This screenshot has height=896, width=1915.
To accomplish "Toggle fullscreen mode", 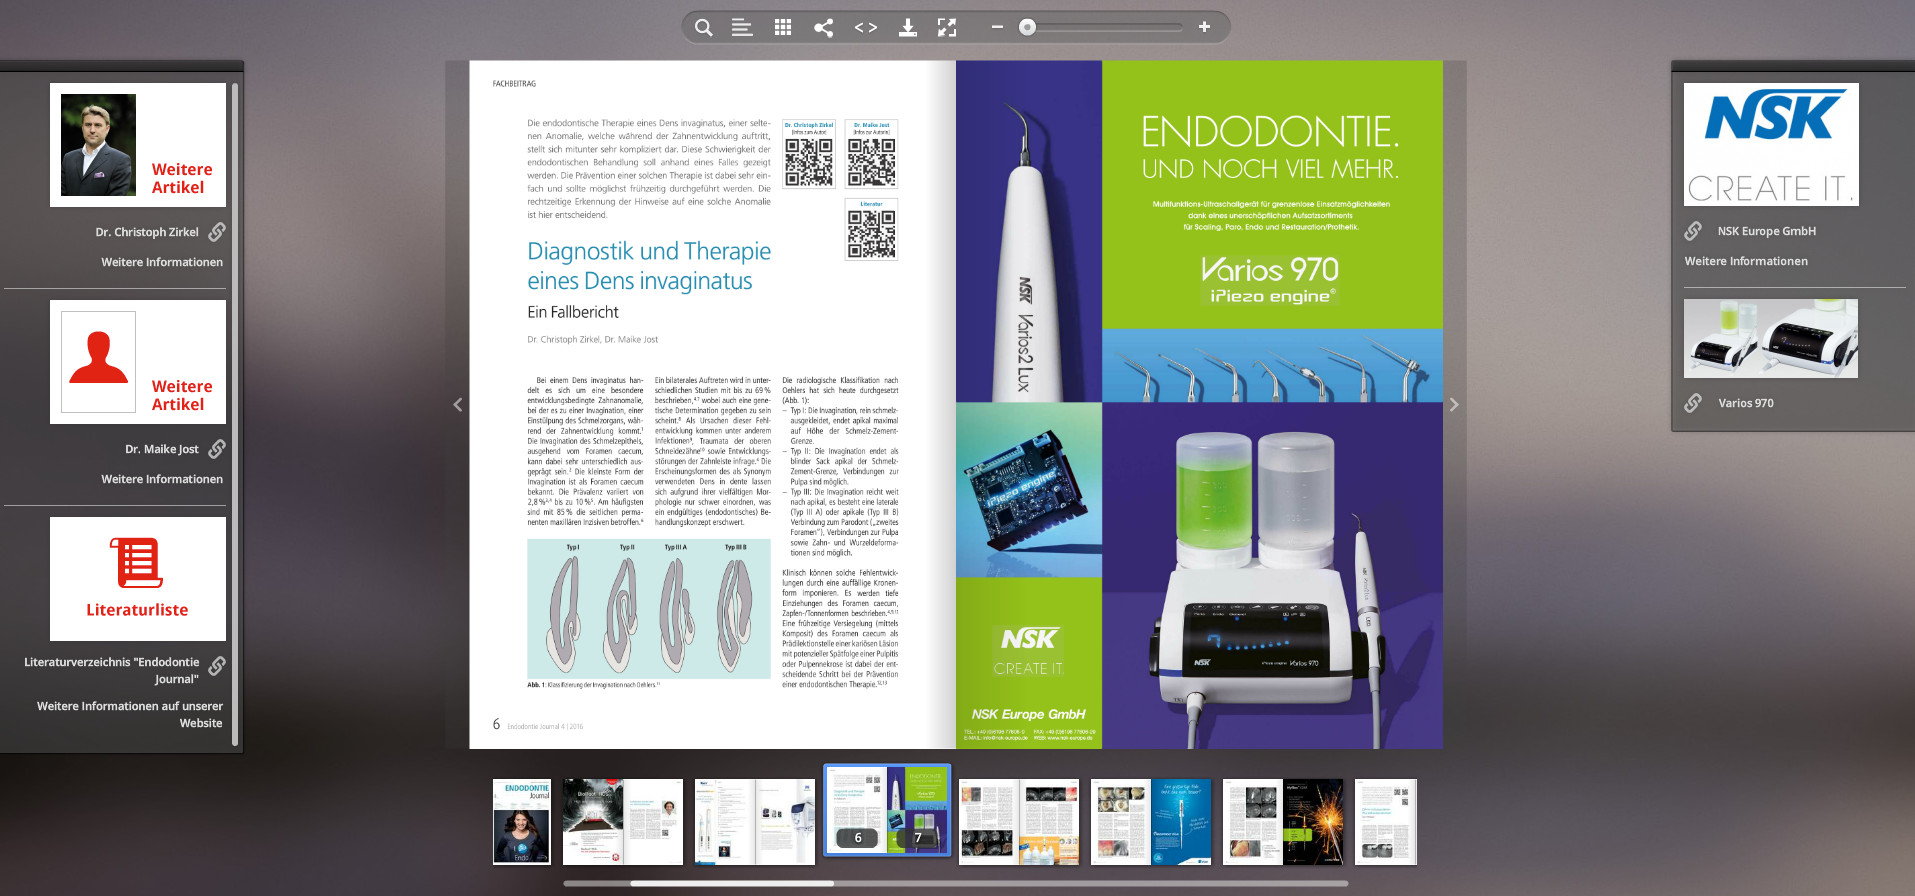I will (947, 28).
